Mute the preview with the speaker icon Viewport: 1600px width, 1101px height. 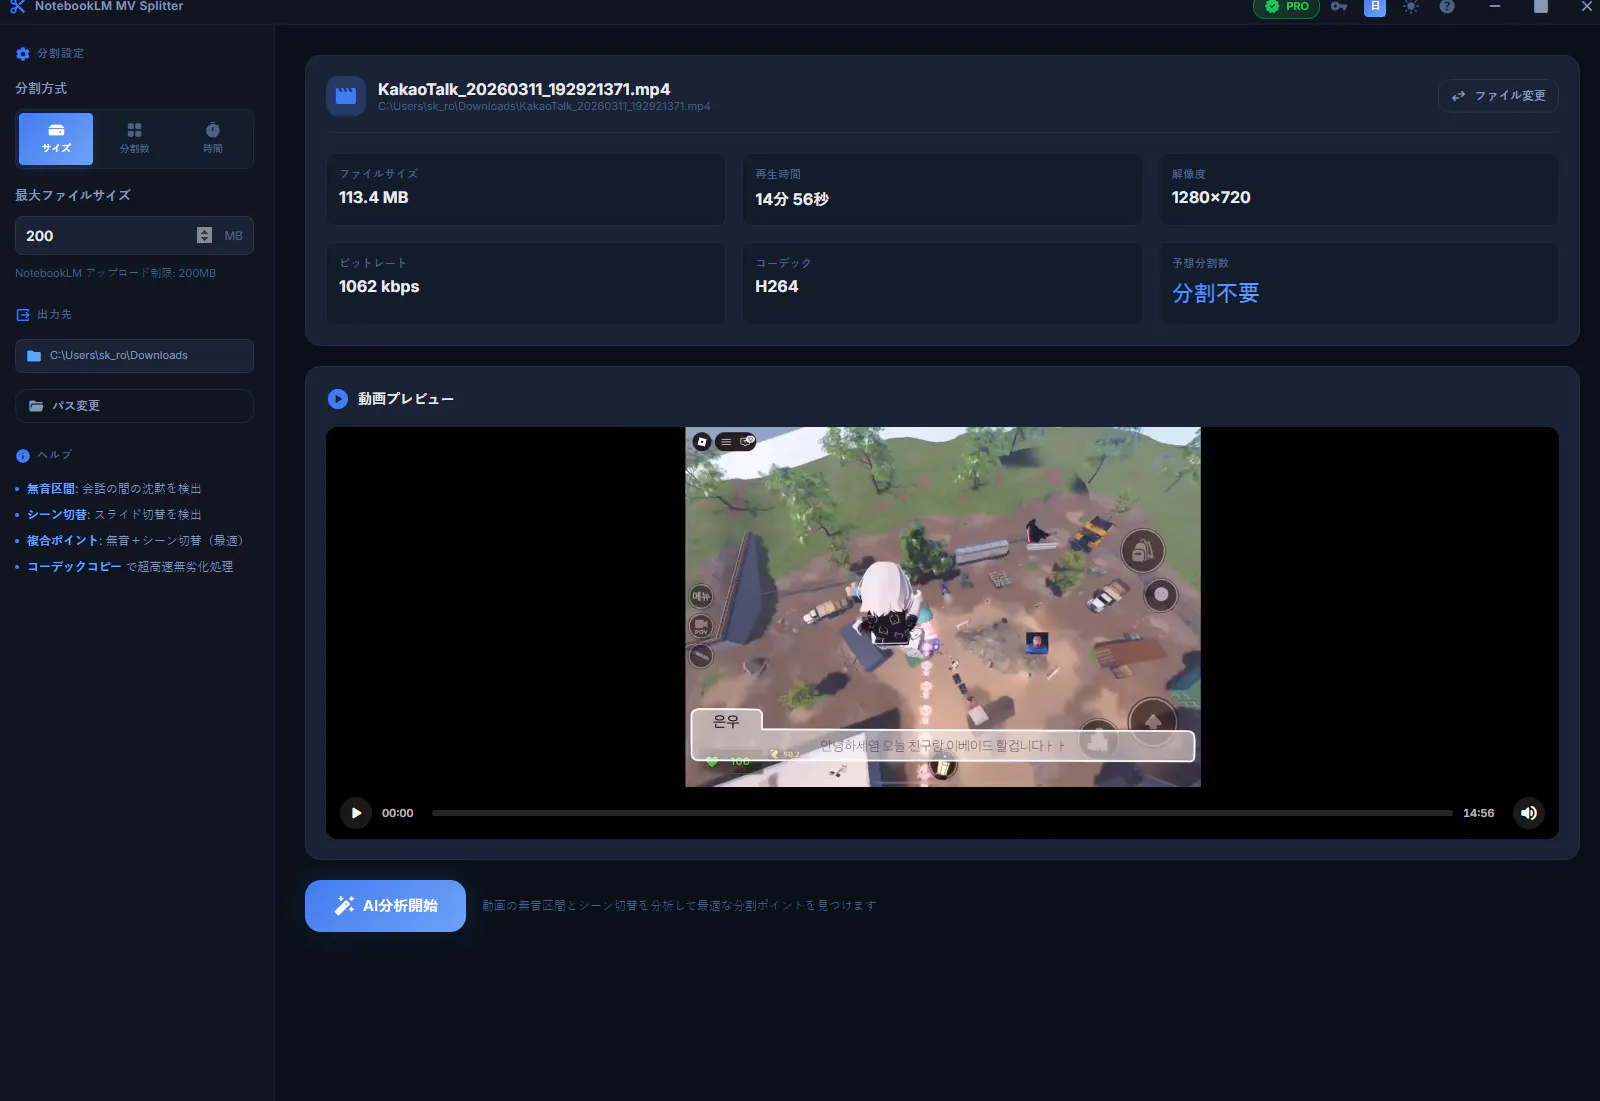[x=1529, y=813]
